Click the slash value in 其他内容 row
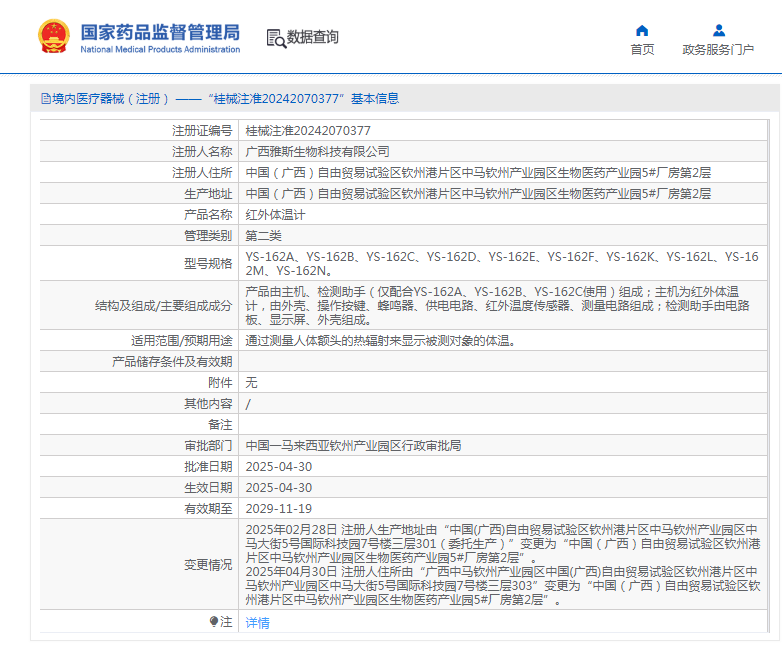Viewport: 782px width, 652px height. [248, 404]
